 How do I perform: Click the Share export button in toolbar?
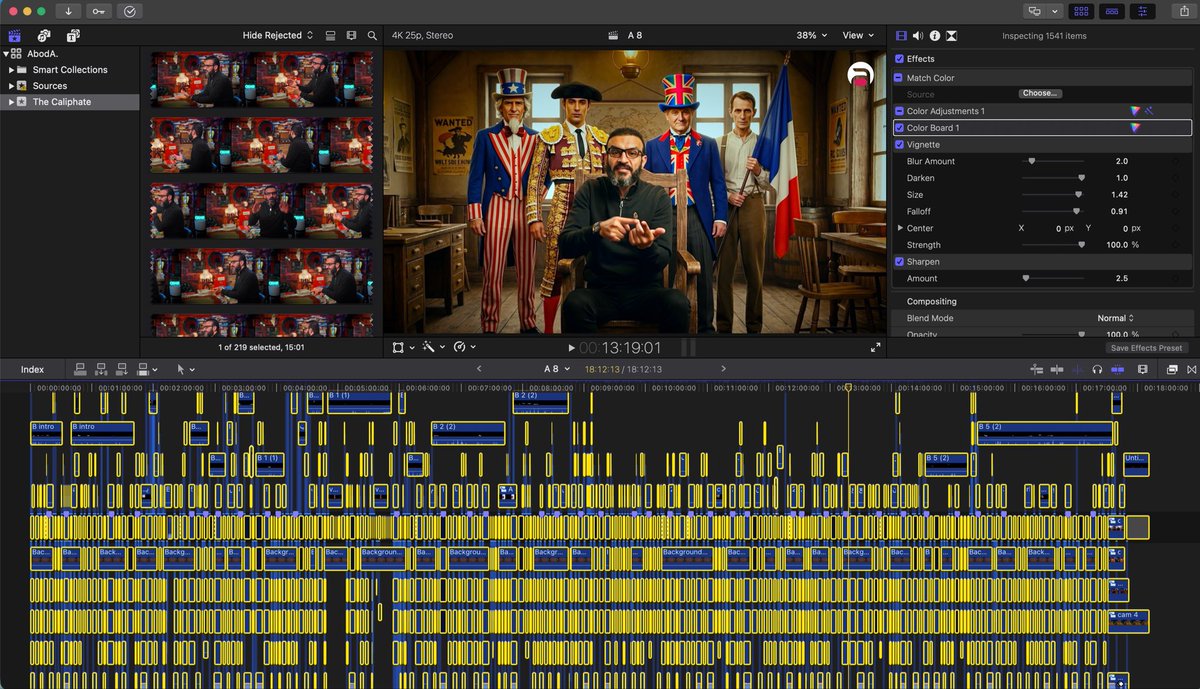1186,11
